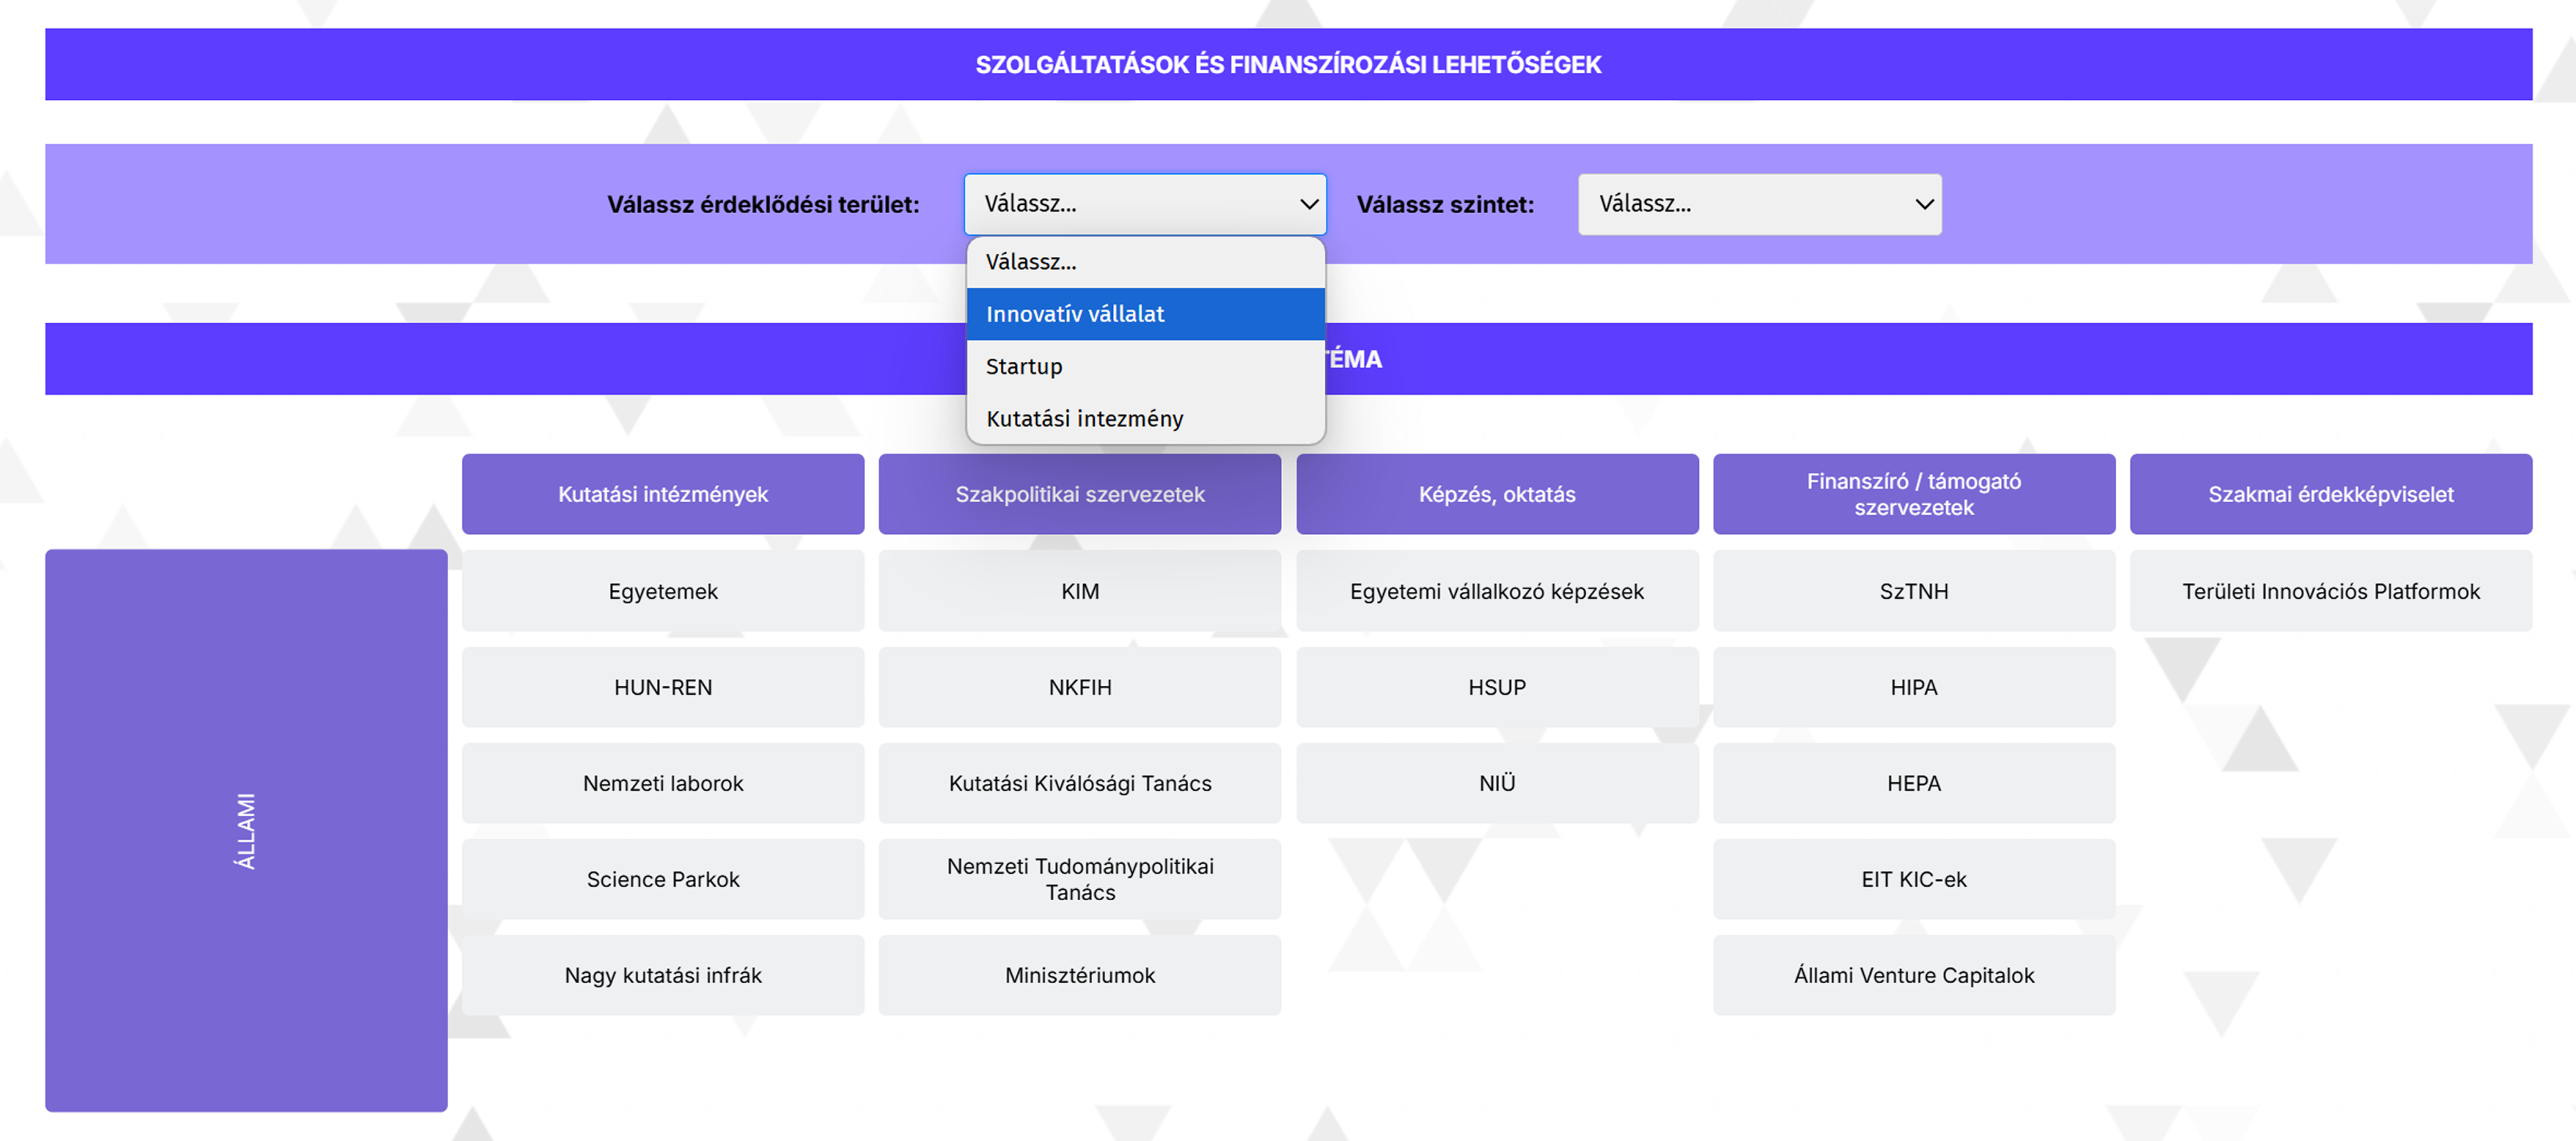This screenshot has width=2576, height=1141.
Task: Open the érdeklődési terület dropdown
Action: click(x=1144, y=204)
